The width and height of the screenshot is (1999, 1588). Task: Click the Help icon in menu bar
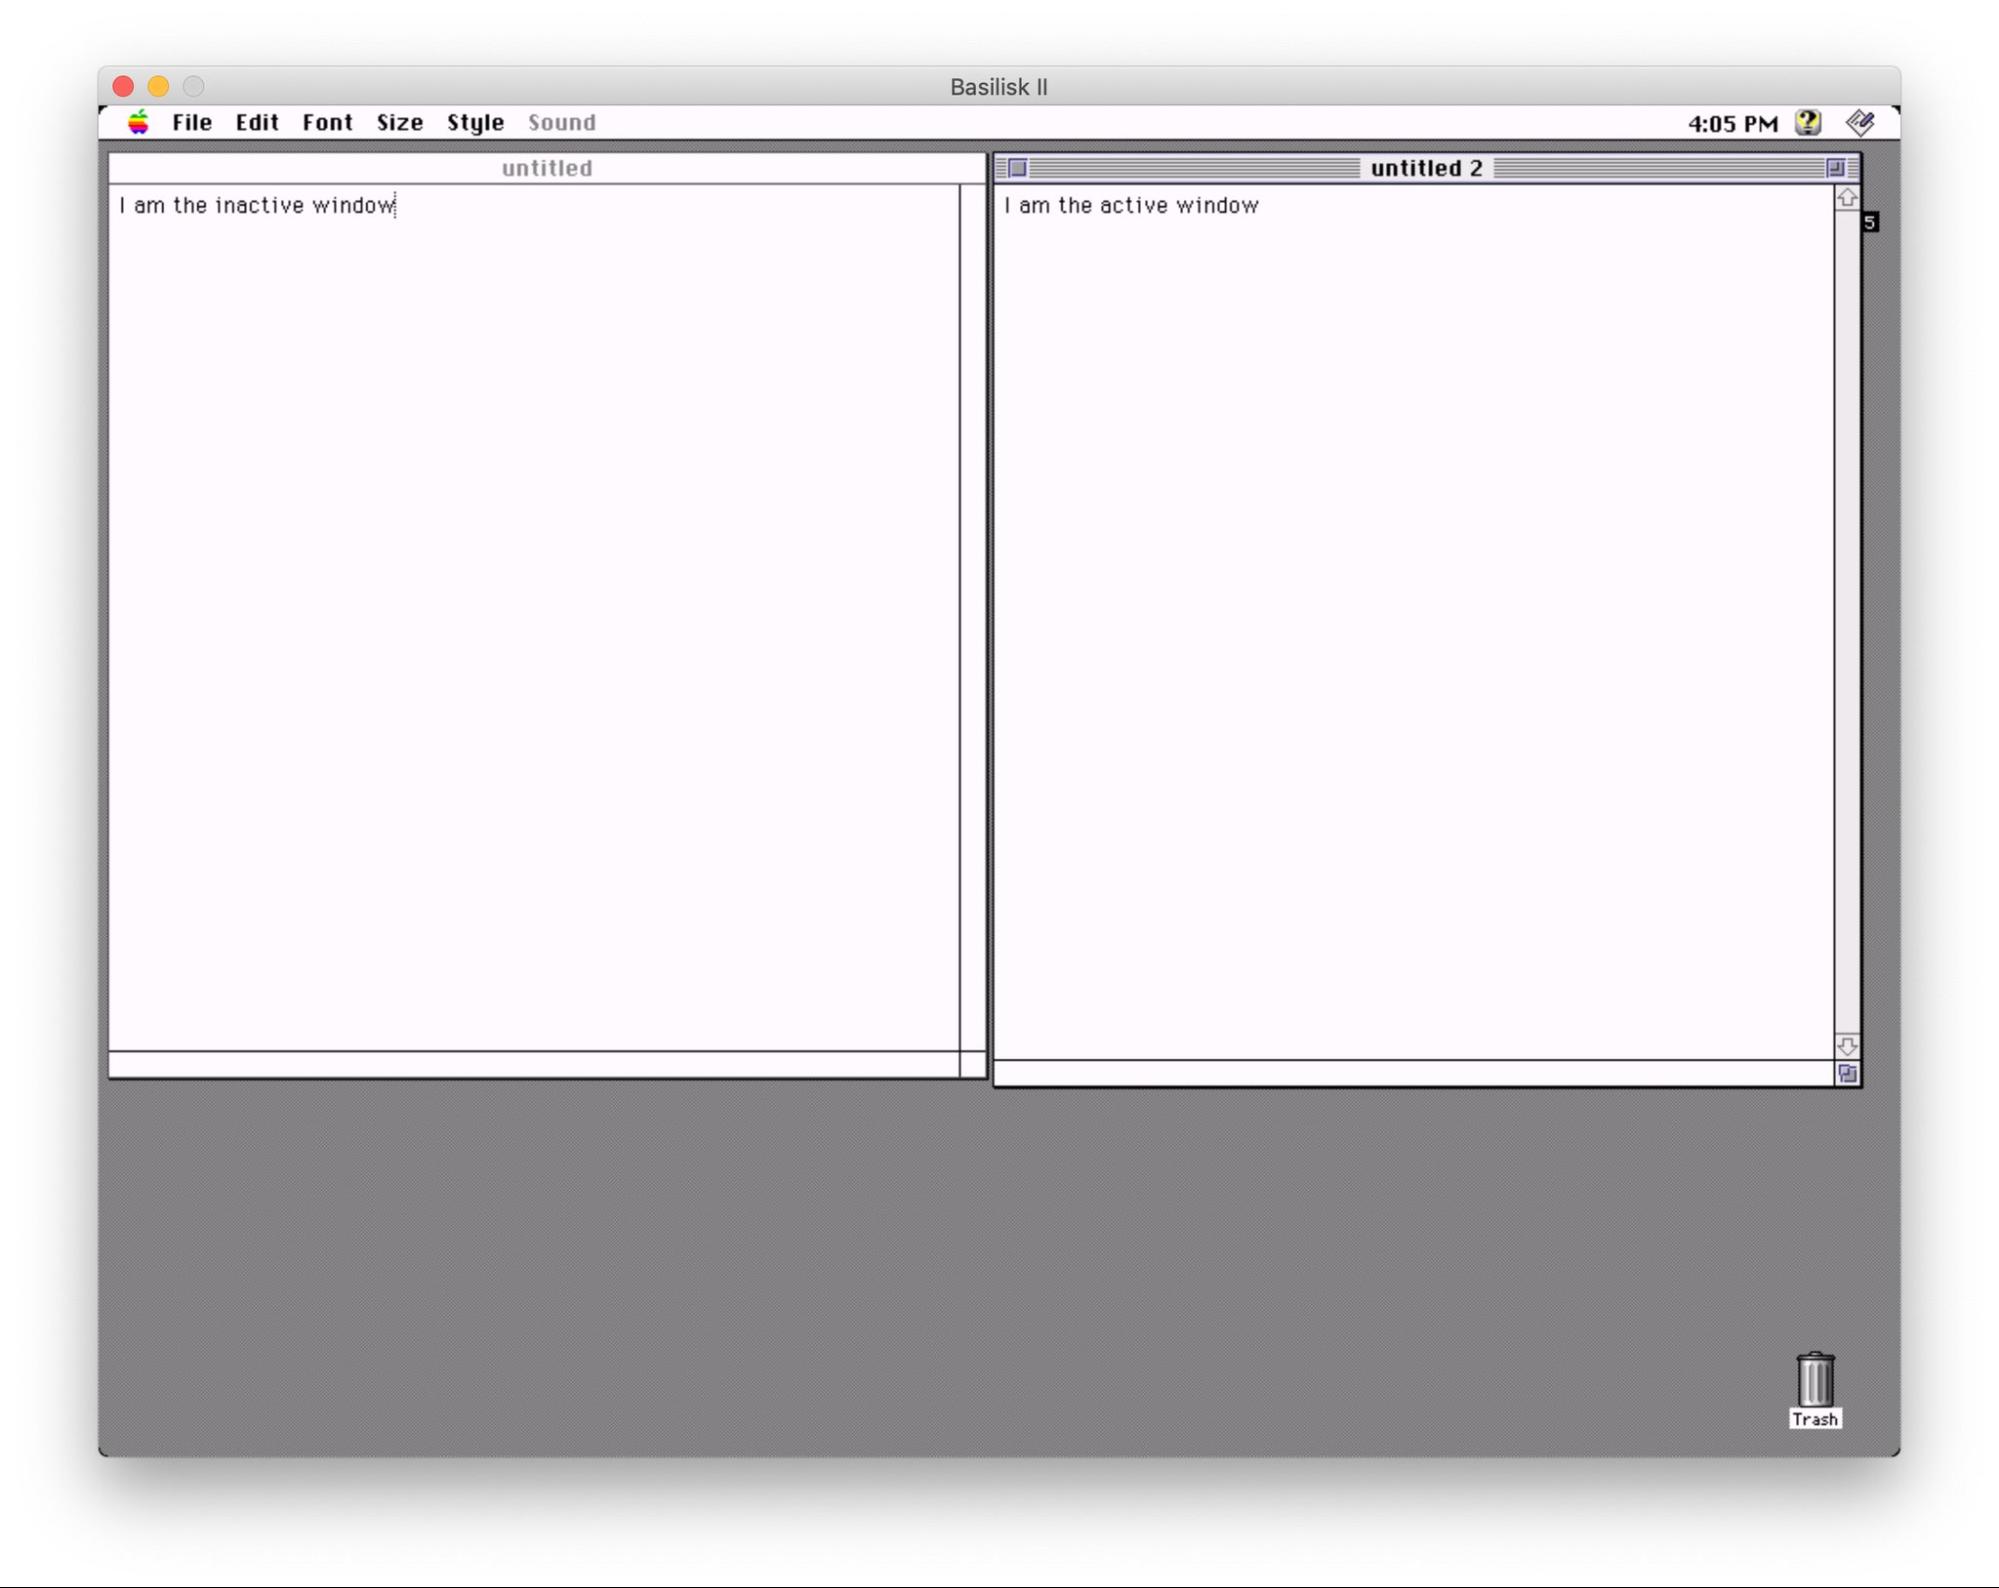(x=1811, y=122)
